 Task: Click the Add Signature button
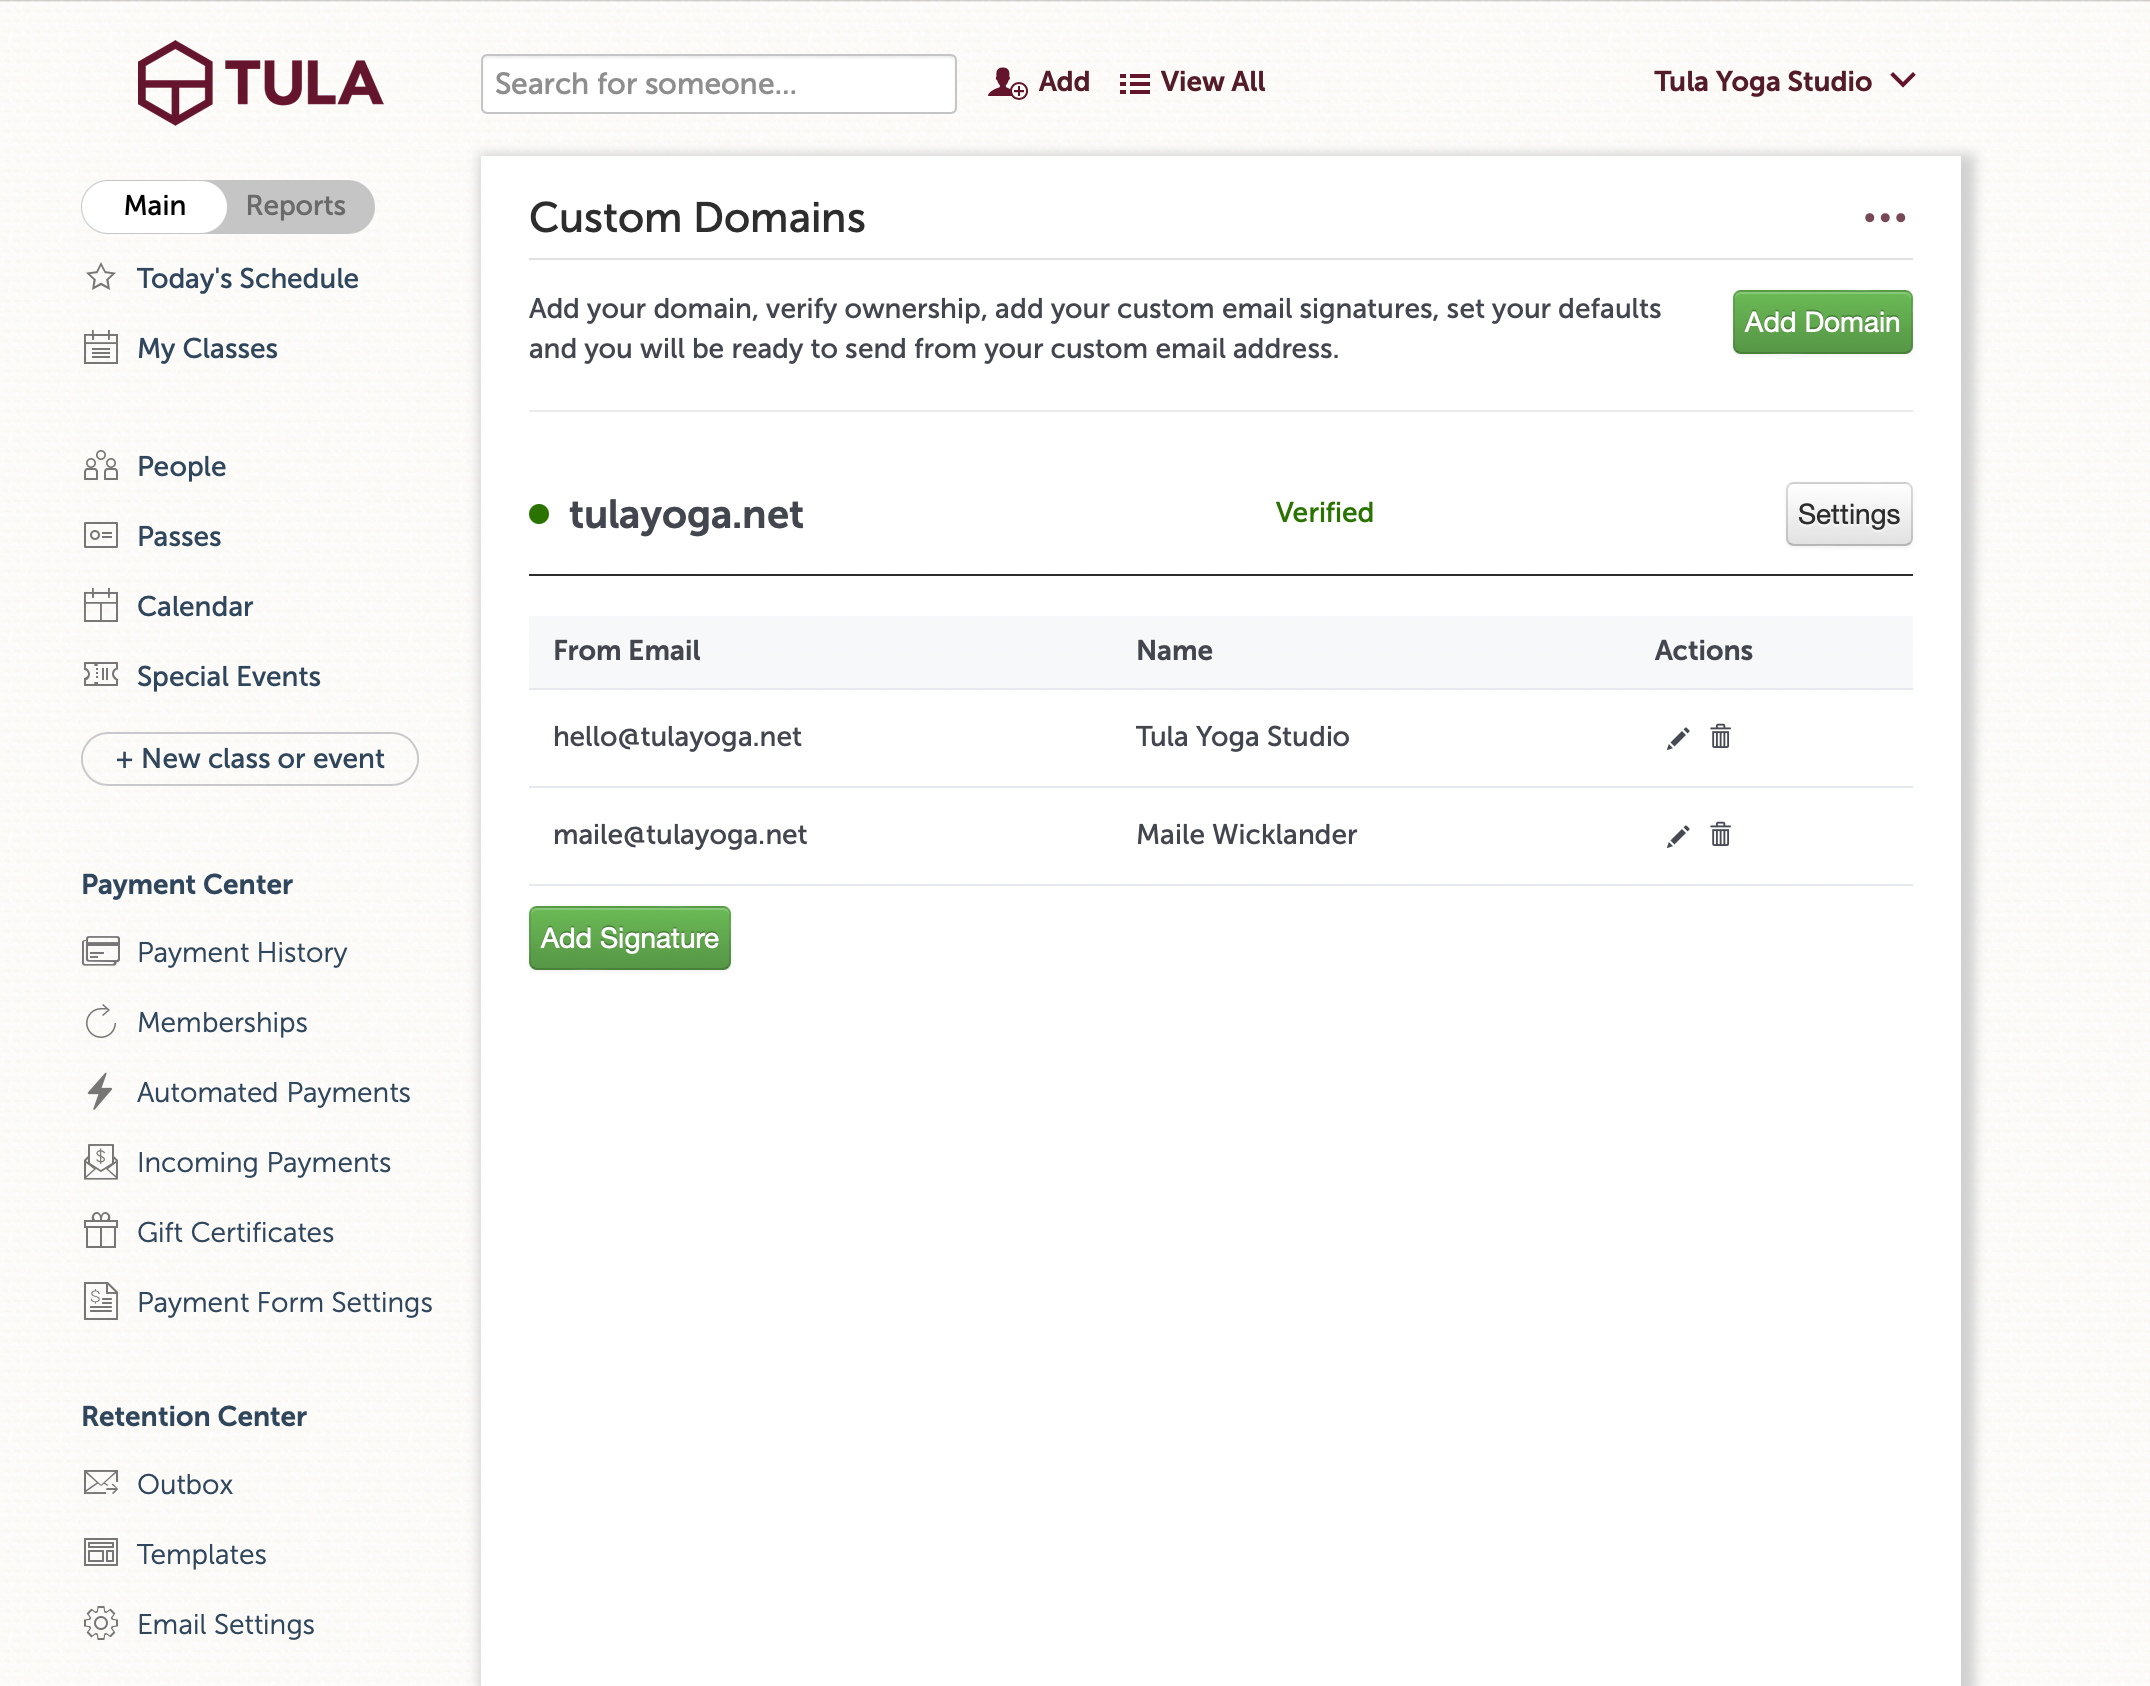pos(629,937)
